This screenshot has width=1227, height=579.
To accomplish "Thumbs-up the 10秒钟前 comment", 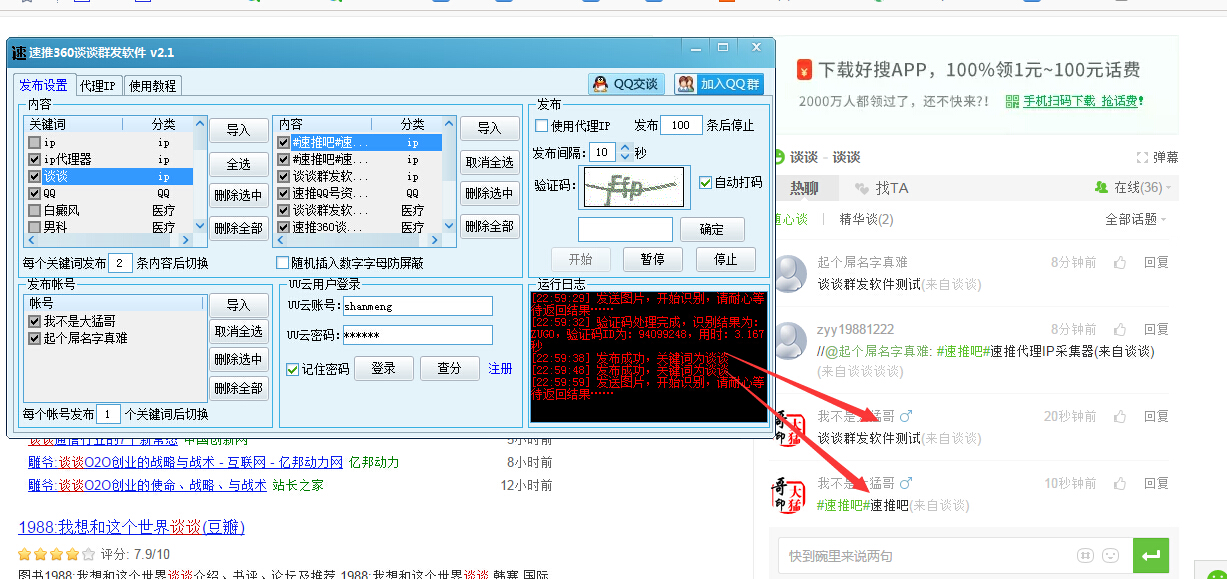I will 1120,483.
